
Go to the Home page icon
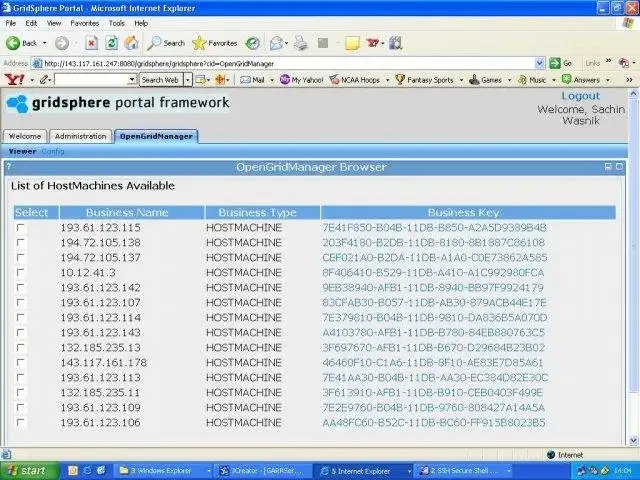[x=131, y=43]
